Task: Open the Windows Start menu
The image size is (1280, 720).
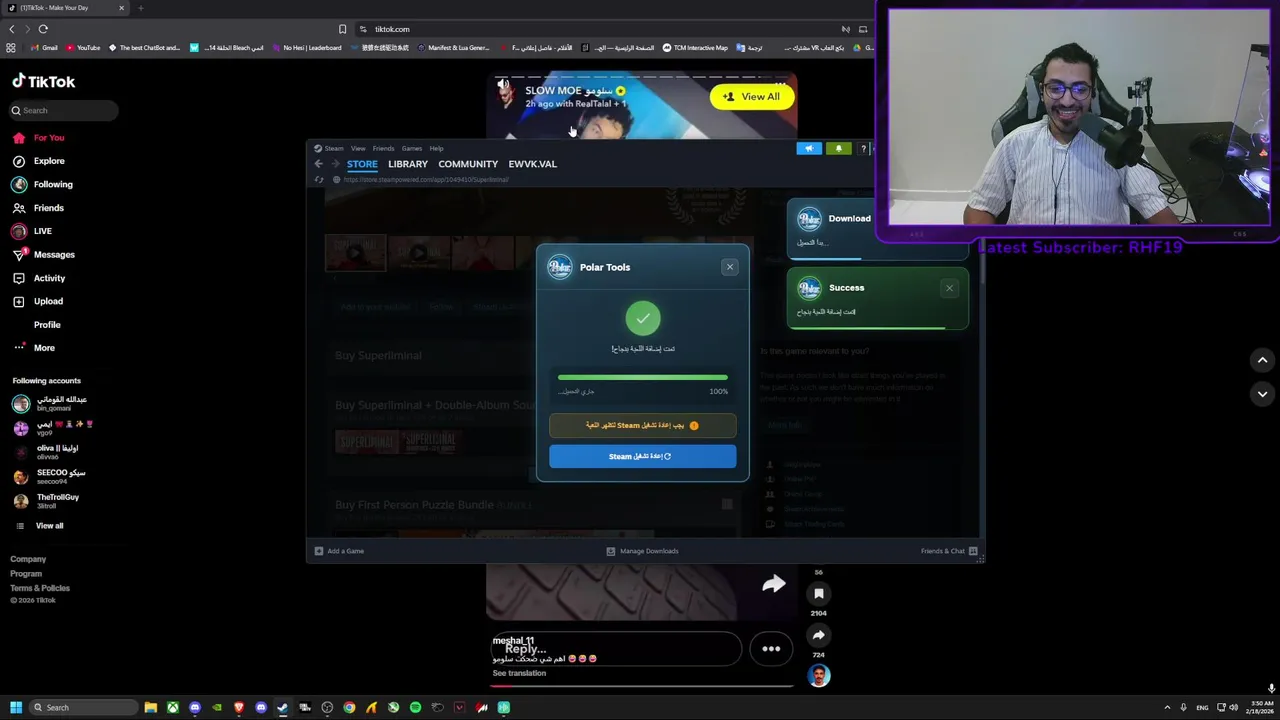Action: click(x=16, y=708)
